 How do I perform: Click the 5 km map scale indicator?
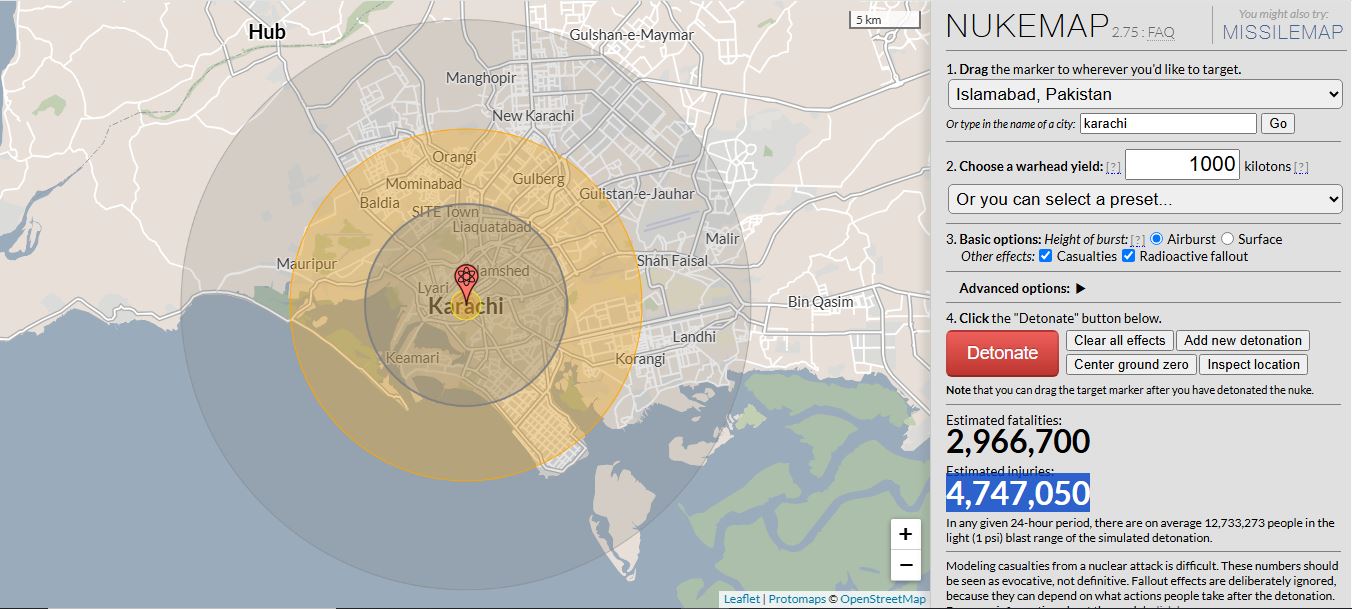tap(884, 20)
